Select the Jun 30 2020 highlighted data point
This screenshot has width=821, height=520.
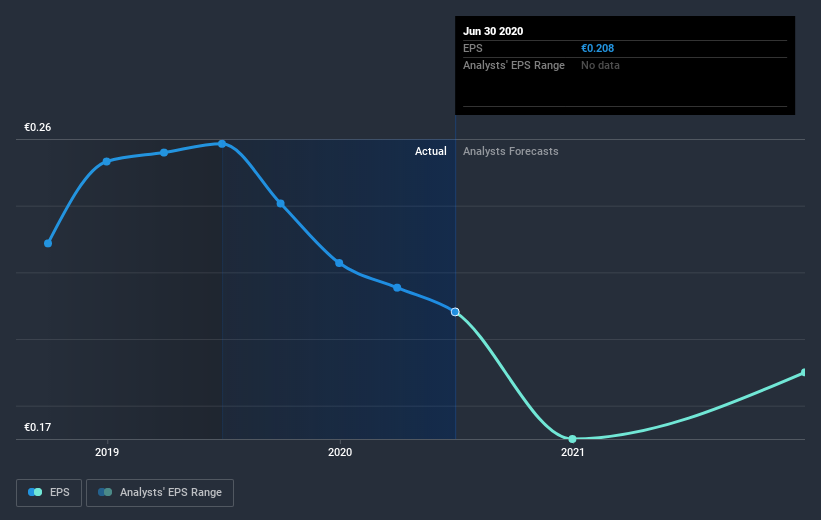click(455, 312)
